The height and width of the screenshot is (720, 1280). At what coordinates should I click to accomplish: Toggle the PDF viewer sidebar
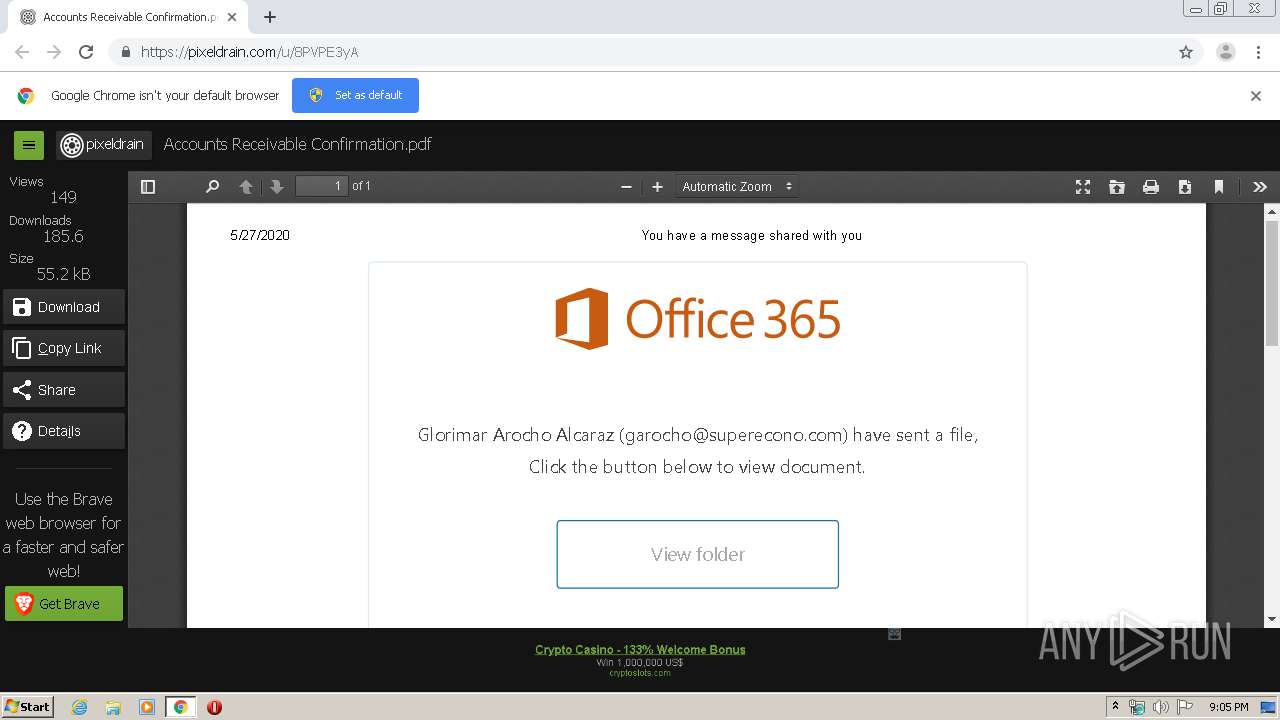(x=148, y=187)
